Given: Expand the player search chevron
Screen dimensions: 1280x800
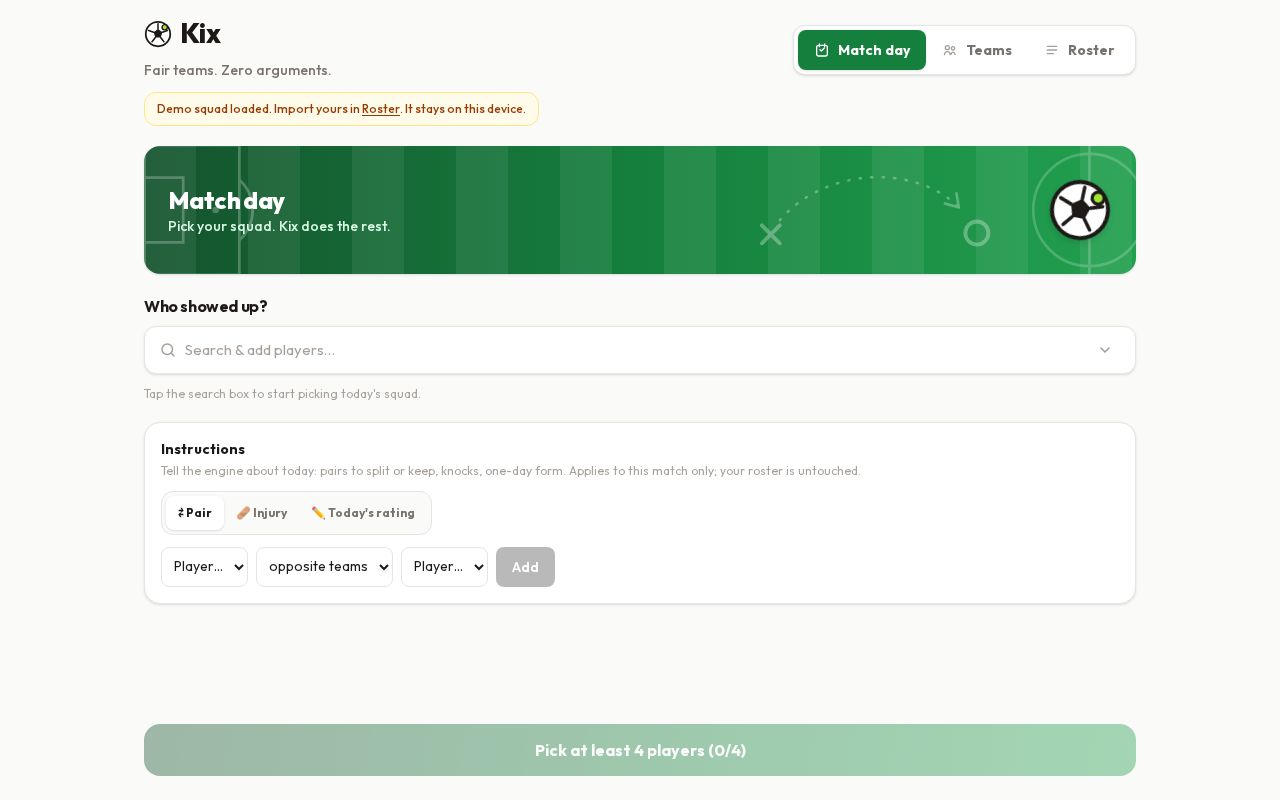Looking at the screenshot, I should click(1105, 350).
